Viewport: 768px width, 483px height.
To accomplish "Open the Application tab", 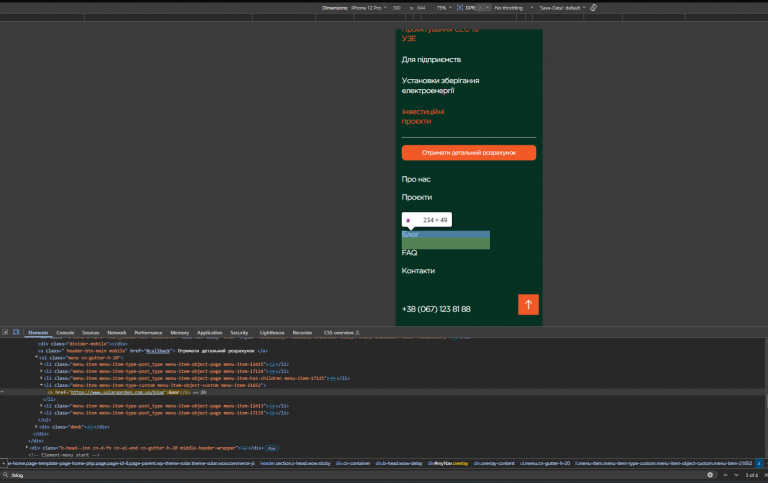I will [x=210, y=333].
